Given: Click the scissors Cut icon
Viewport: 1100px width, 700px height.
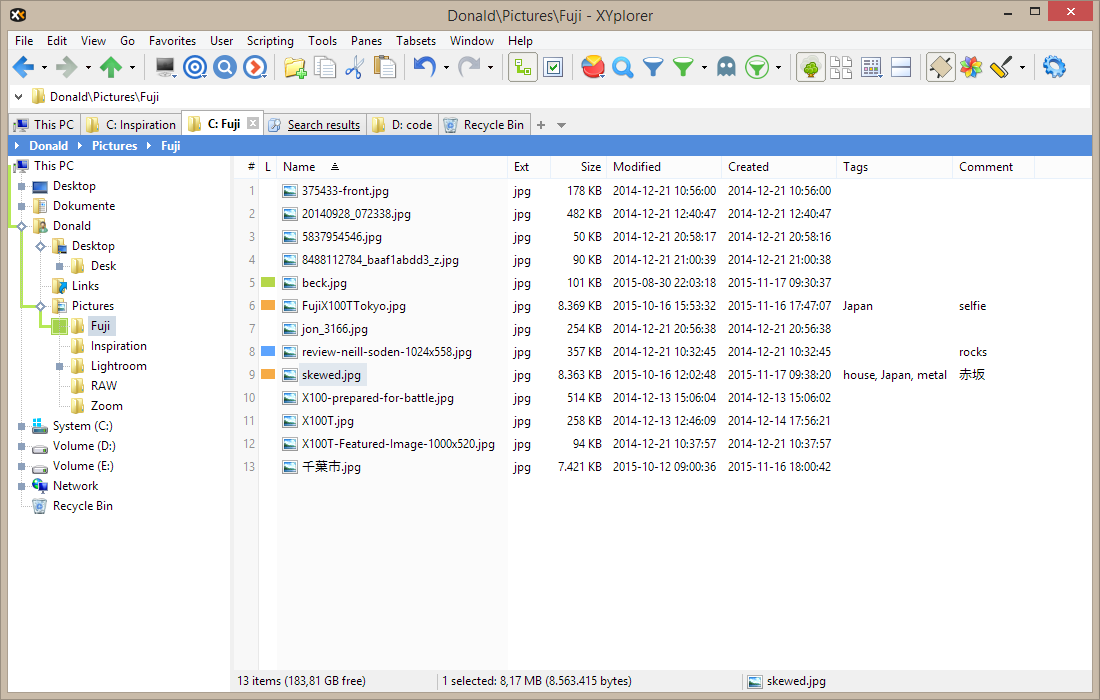Looking at the screenshot, I should pyautogui.click(x=354, y=67).
